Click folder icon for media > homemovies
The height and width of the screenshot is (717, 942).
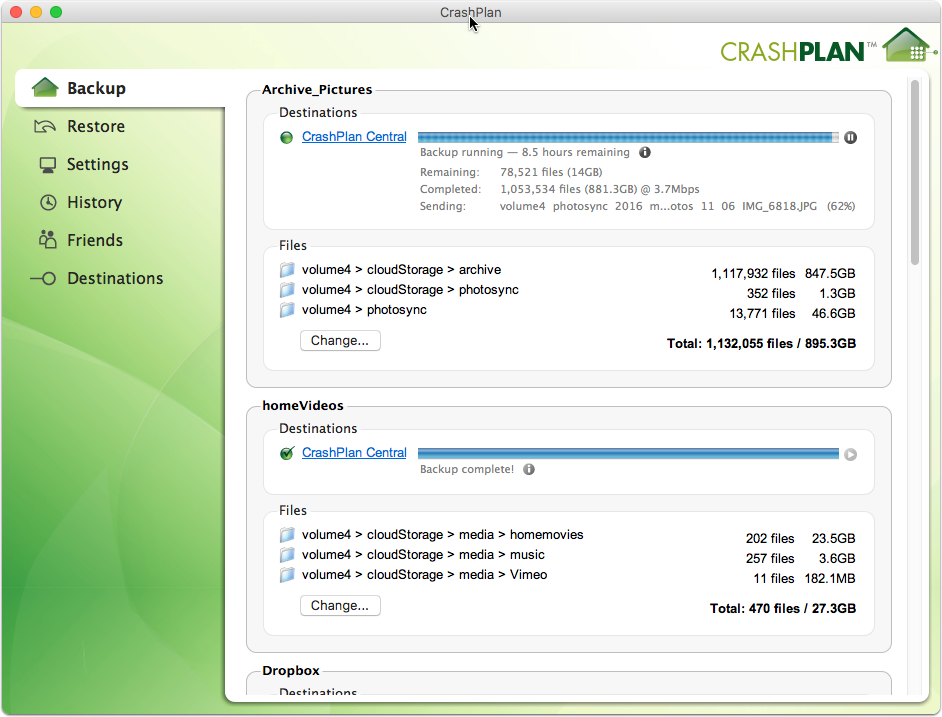click(x=287, y=535)
